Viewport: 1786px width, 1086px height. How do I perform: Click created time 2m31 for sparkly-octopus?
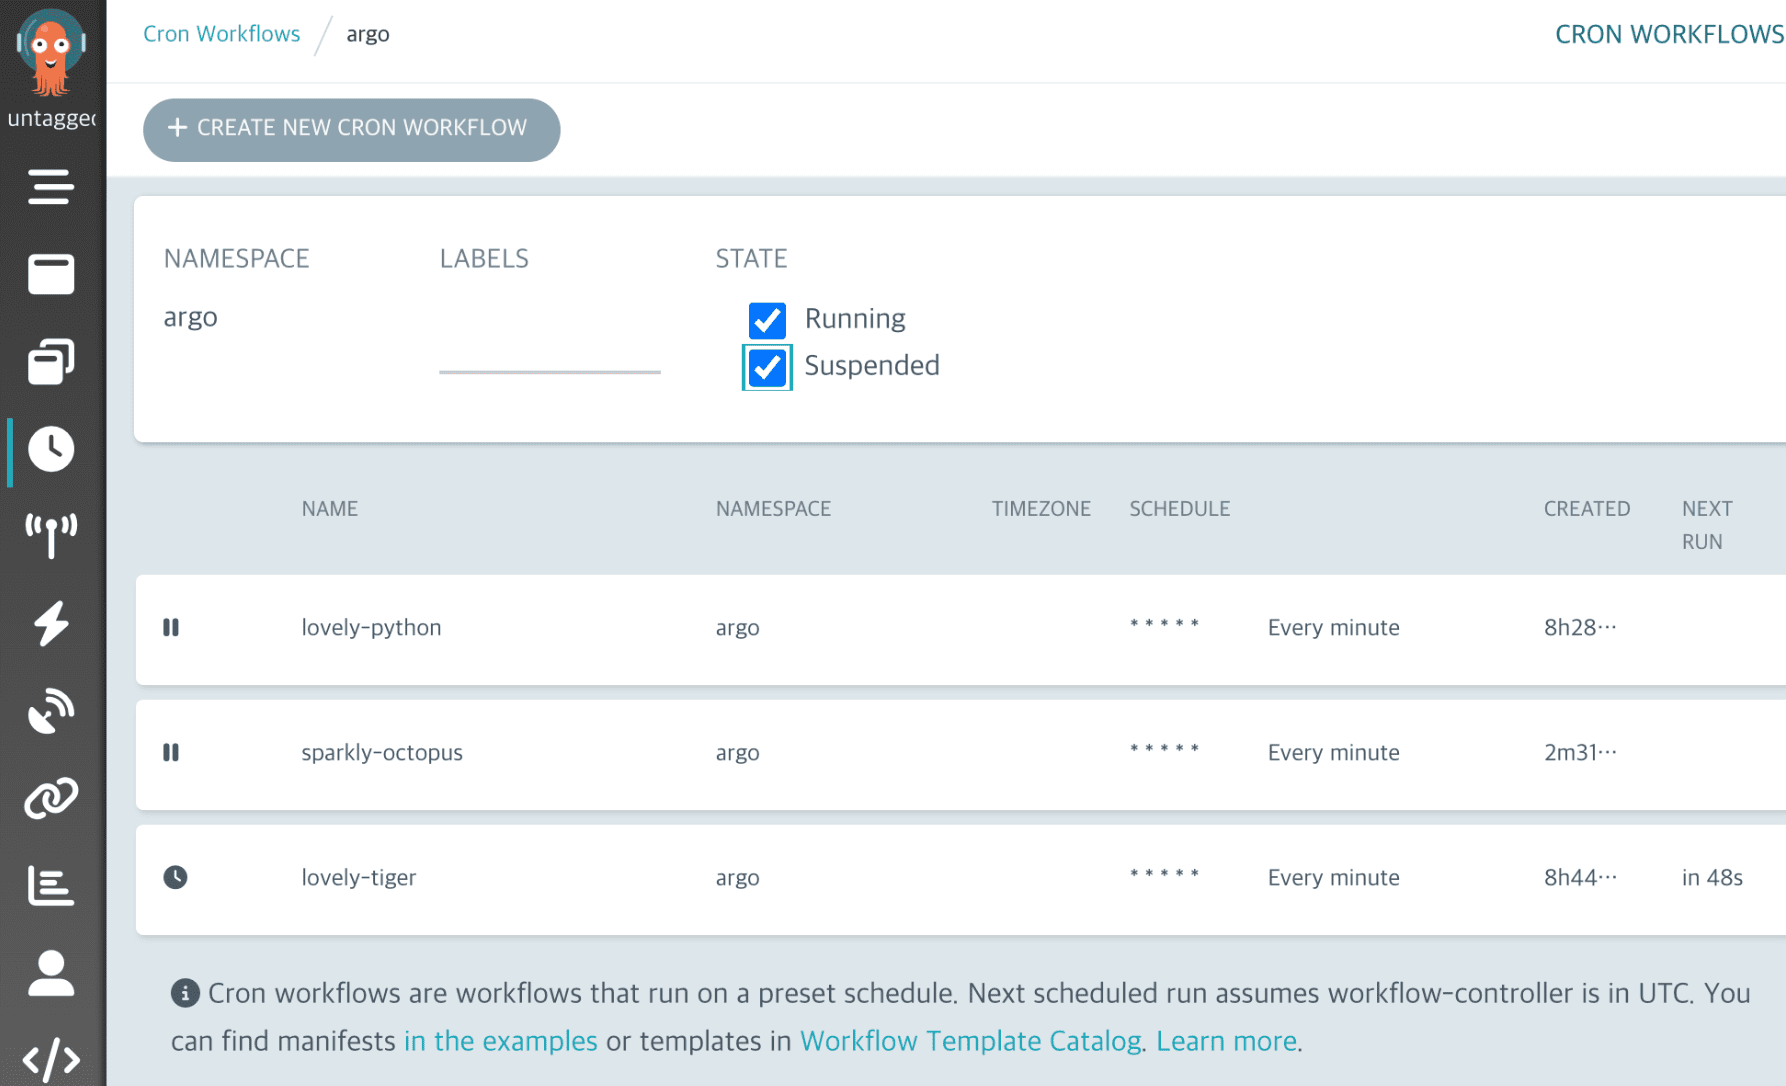pos(1580,752)
